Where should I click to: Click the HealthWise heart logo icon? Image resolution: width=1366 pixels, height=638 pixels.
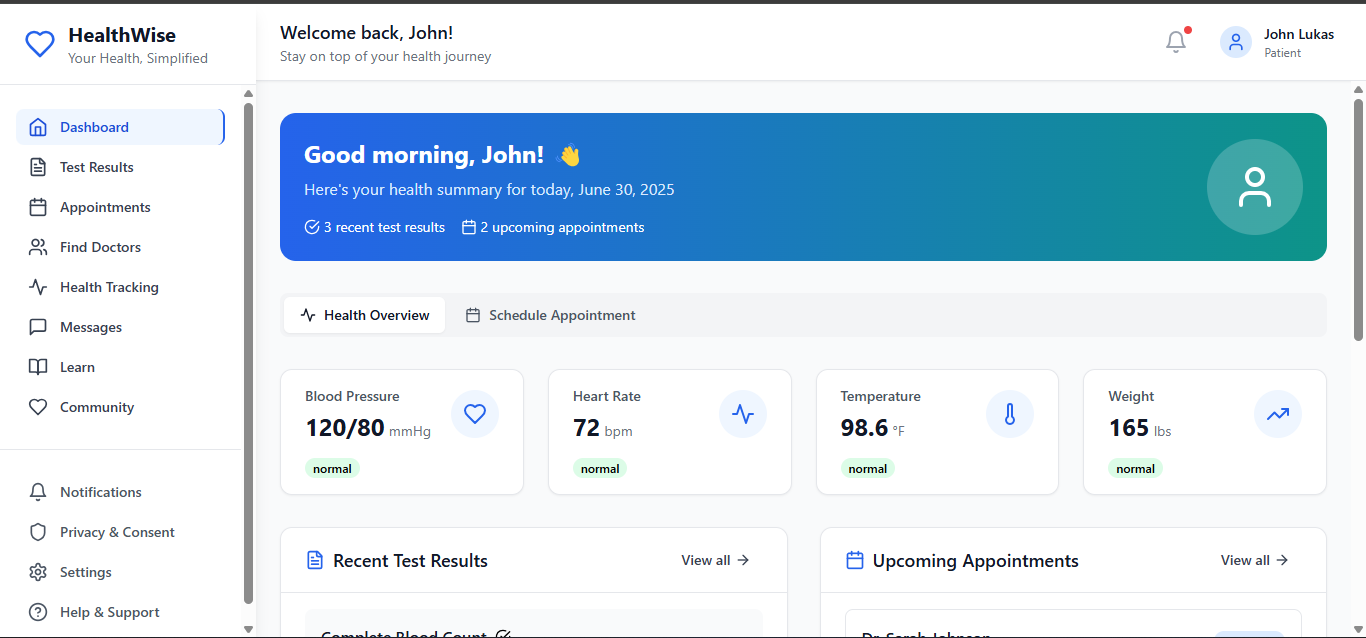pos(40,44)
